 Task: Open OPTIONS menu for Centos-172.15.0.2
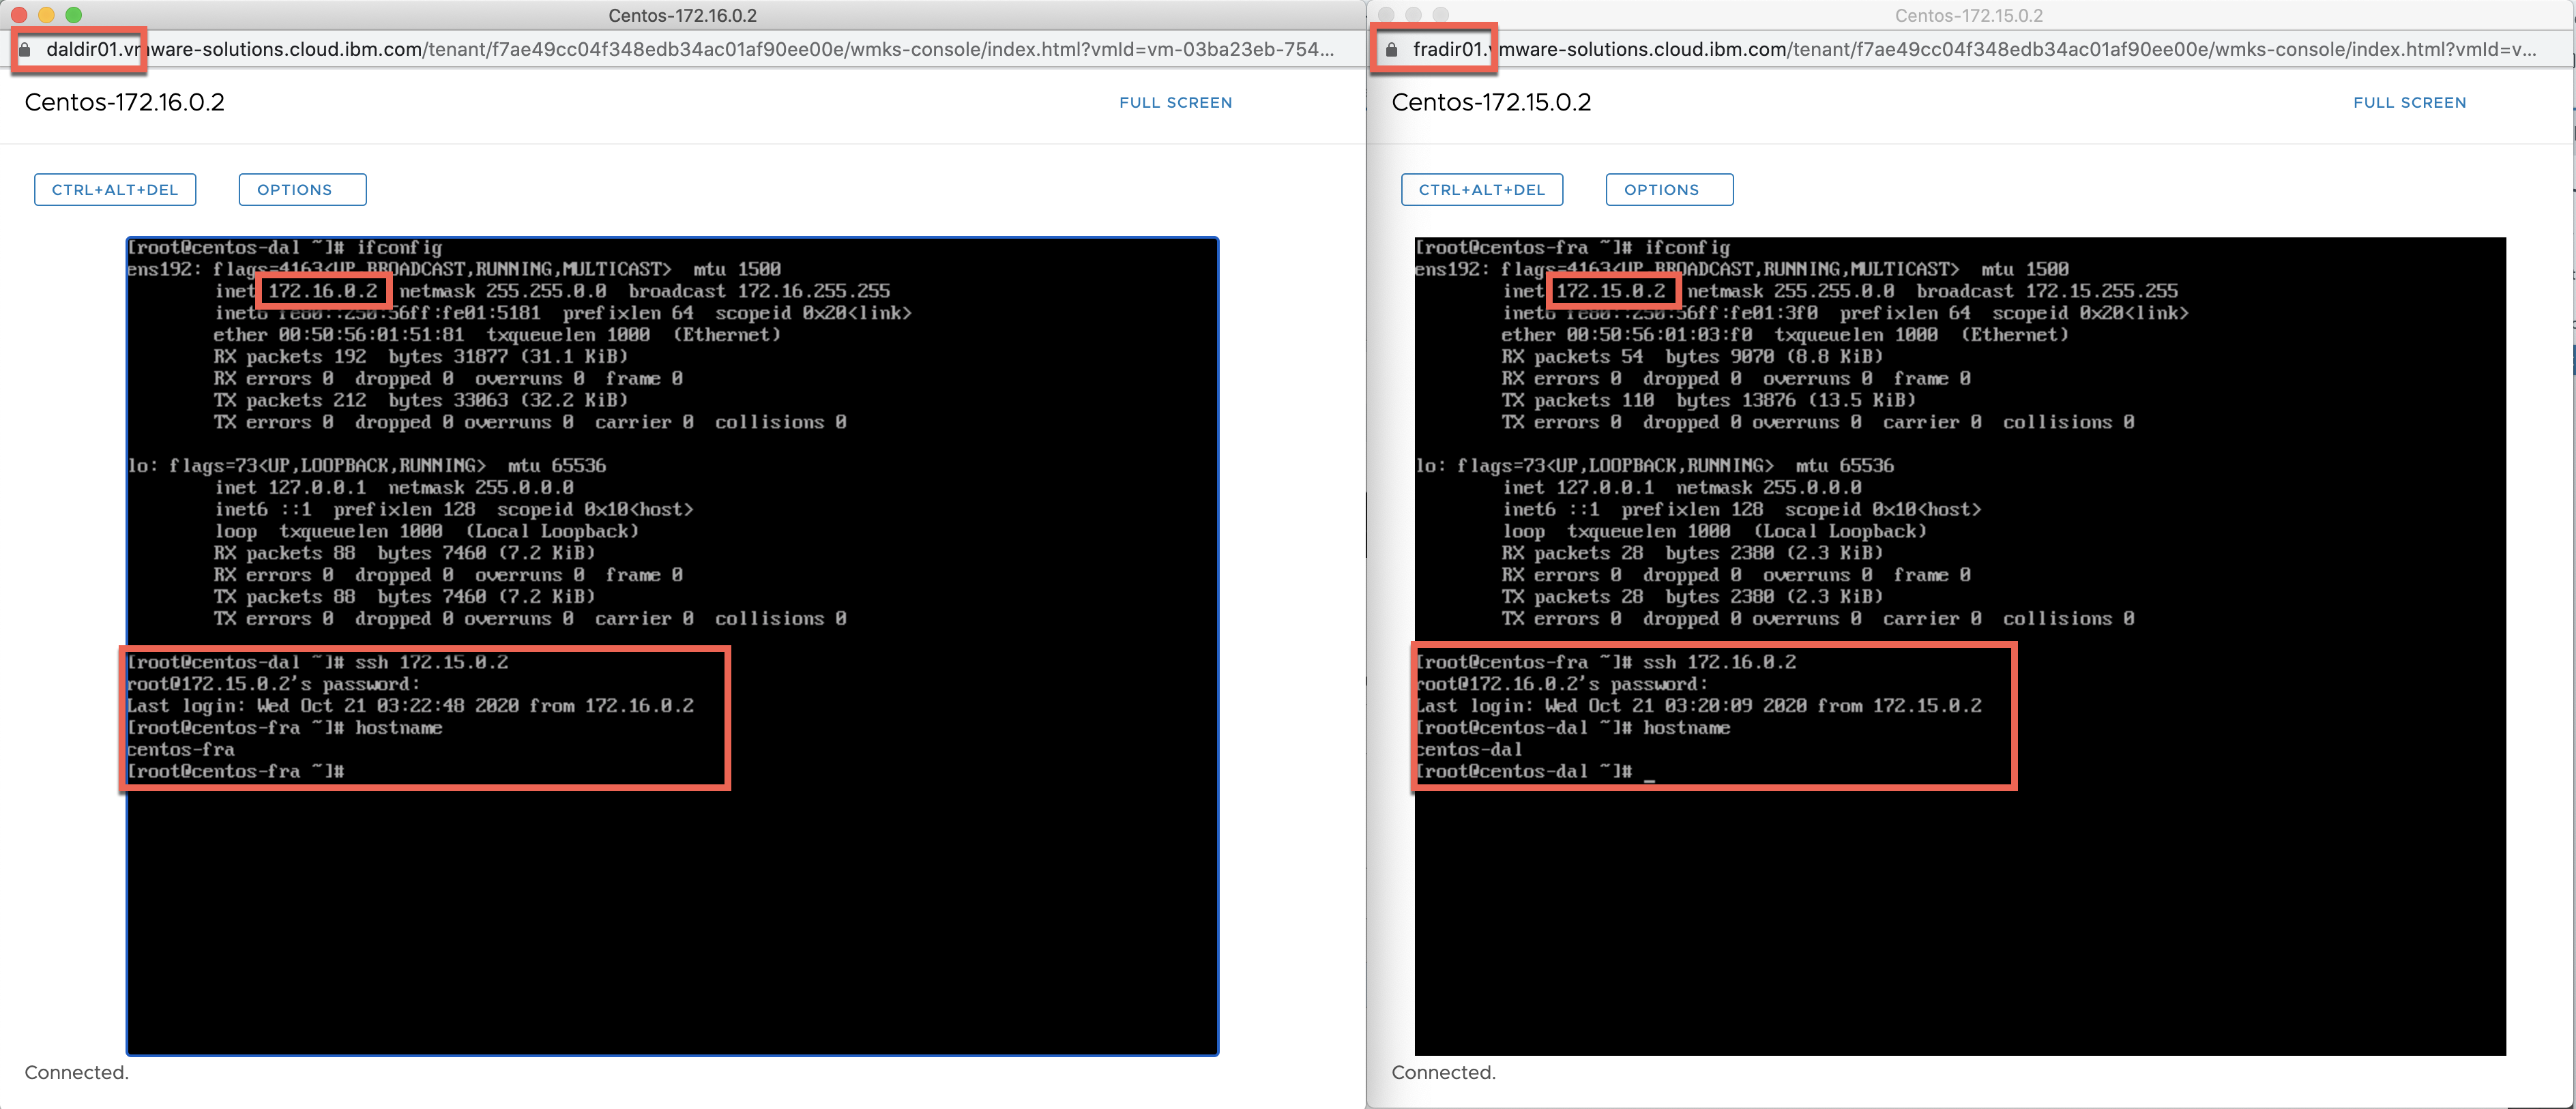[1669, 190]
